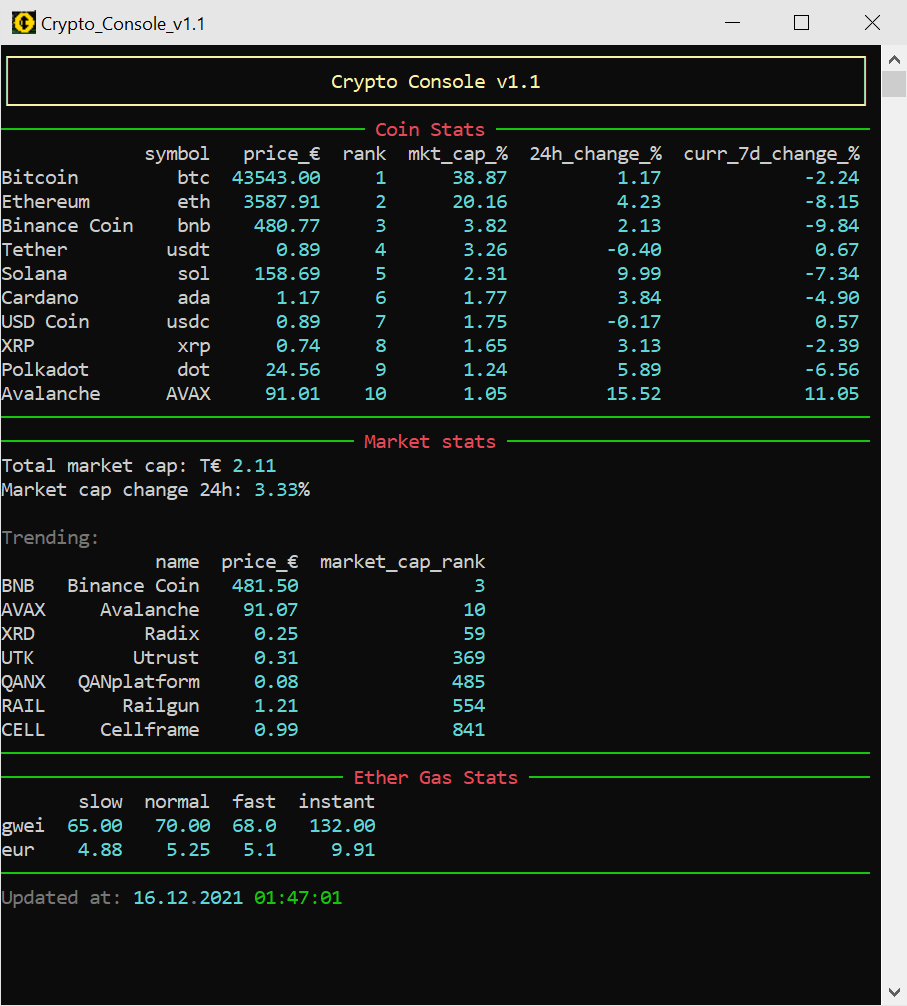Click the 24h_change_% column header

click(595, 154)
